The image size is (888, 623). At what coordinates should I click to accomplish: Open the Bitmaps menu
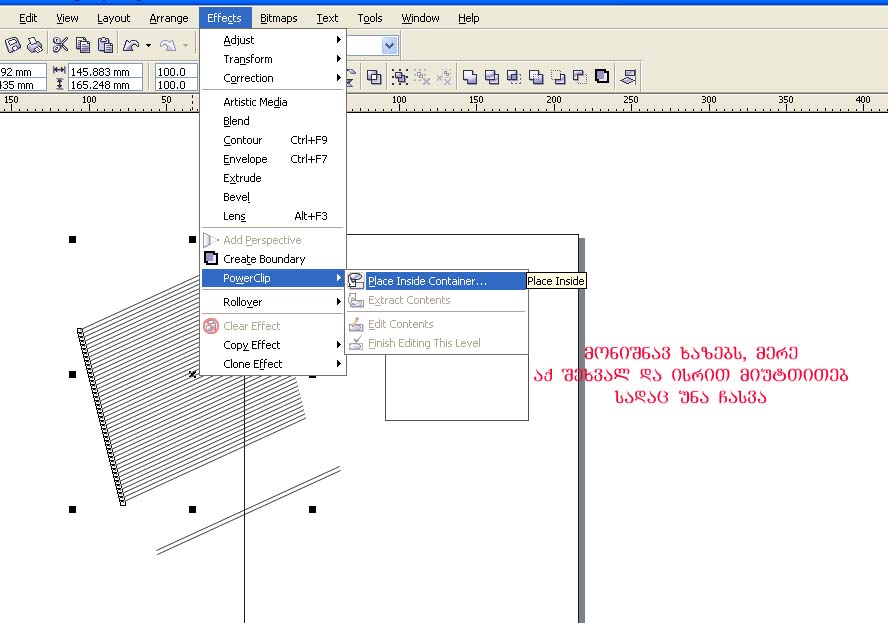point(277,18)
